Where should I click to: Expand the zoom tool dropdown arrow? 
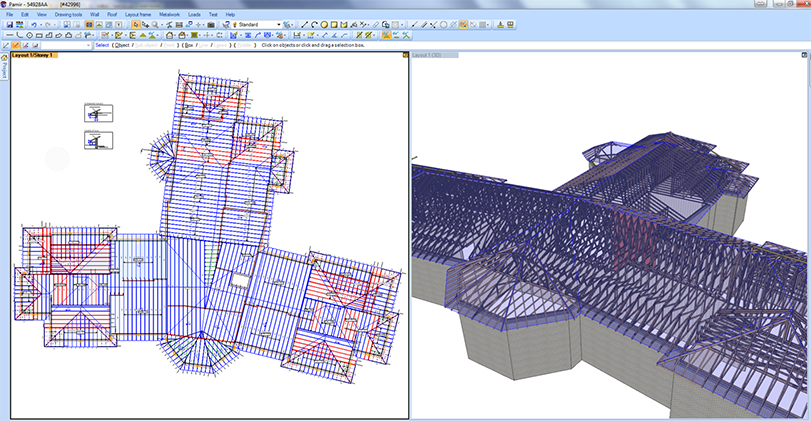point(162,24)
